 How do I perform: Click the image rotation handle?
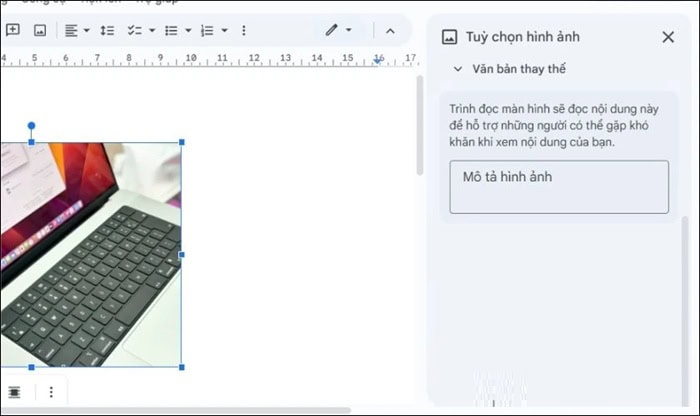pos(31,126)
